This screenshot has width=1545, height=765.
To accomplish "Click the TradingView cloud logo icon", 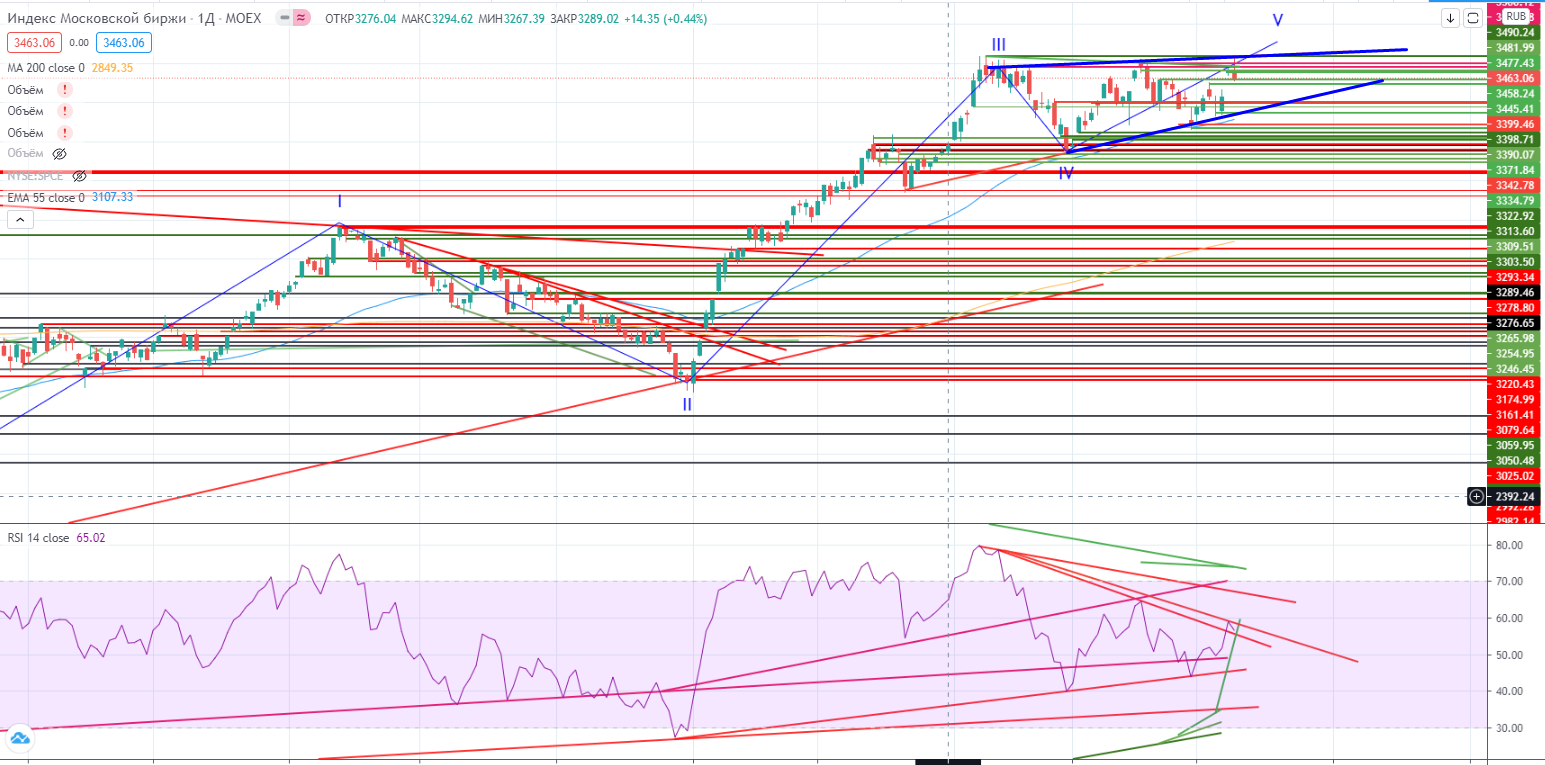I will tap(19, 740).
